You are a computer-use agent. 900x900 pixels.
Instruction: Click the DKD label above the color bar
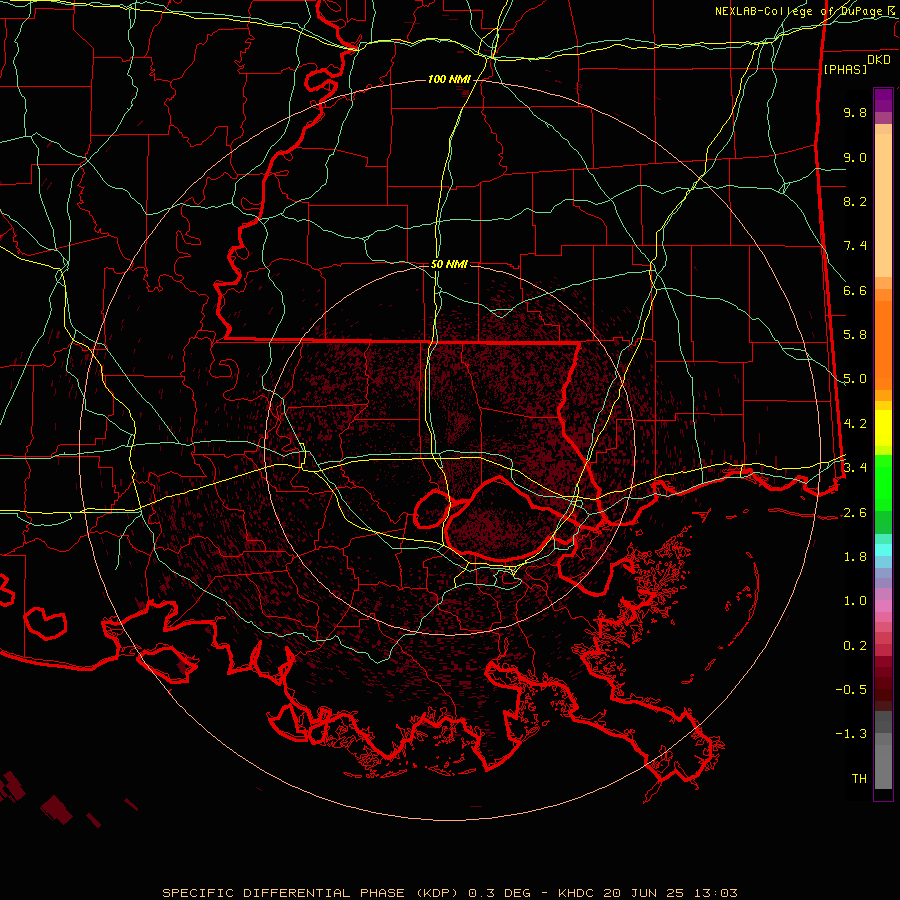[x=879, y=60]
